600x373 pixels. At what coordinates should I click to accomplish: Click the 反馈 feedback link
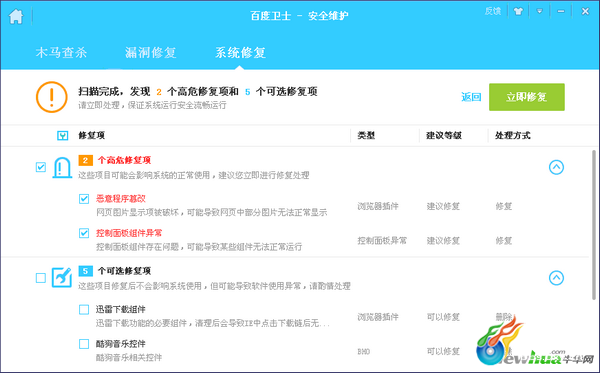(493, 11)
